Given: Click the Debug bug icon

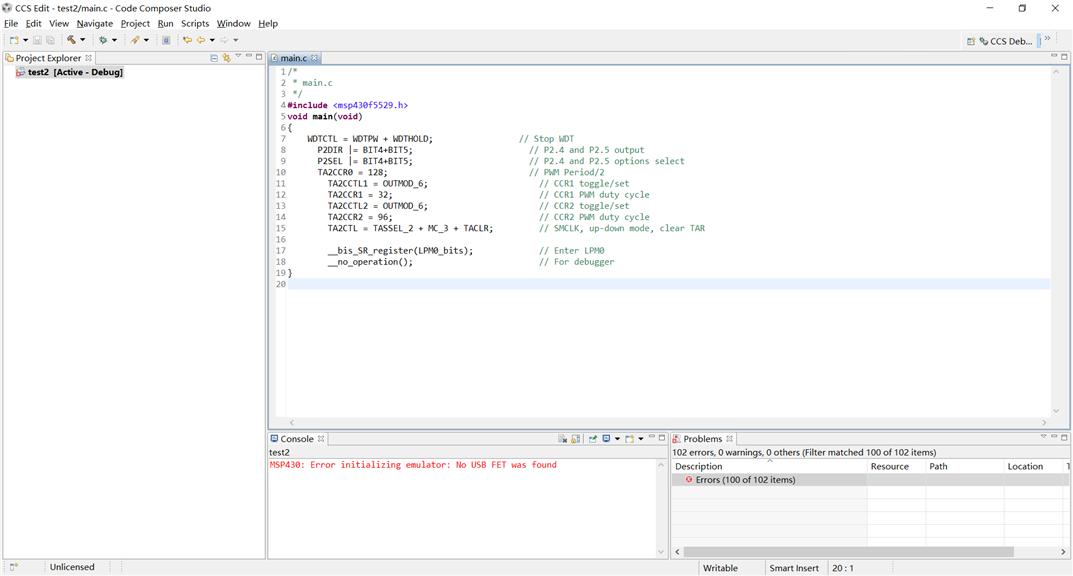Looking at the screenshot, I should [x=102, y=40].
